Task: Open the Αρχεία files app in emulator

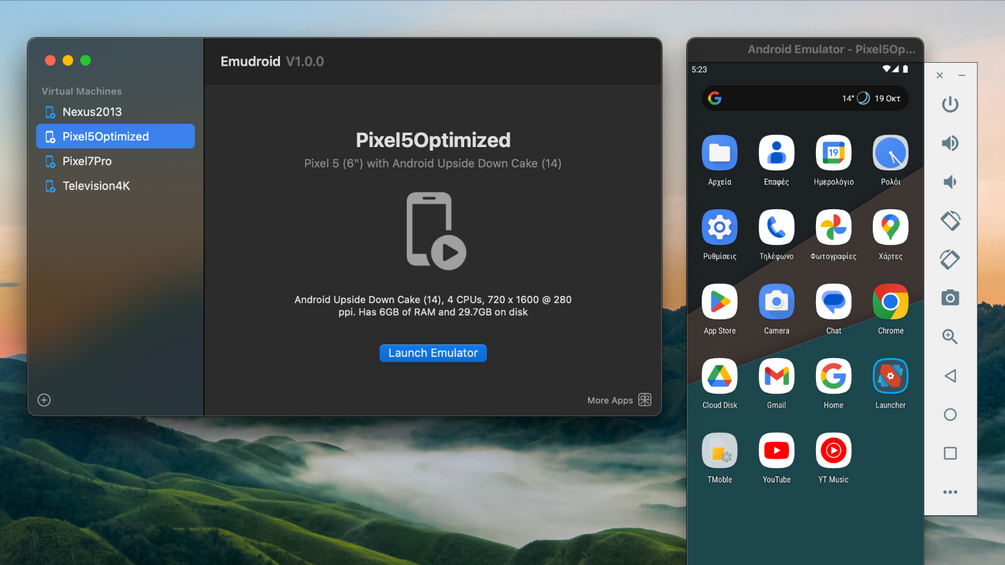Action: pyautogui.click(x=719, y=153)
